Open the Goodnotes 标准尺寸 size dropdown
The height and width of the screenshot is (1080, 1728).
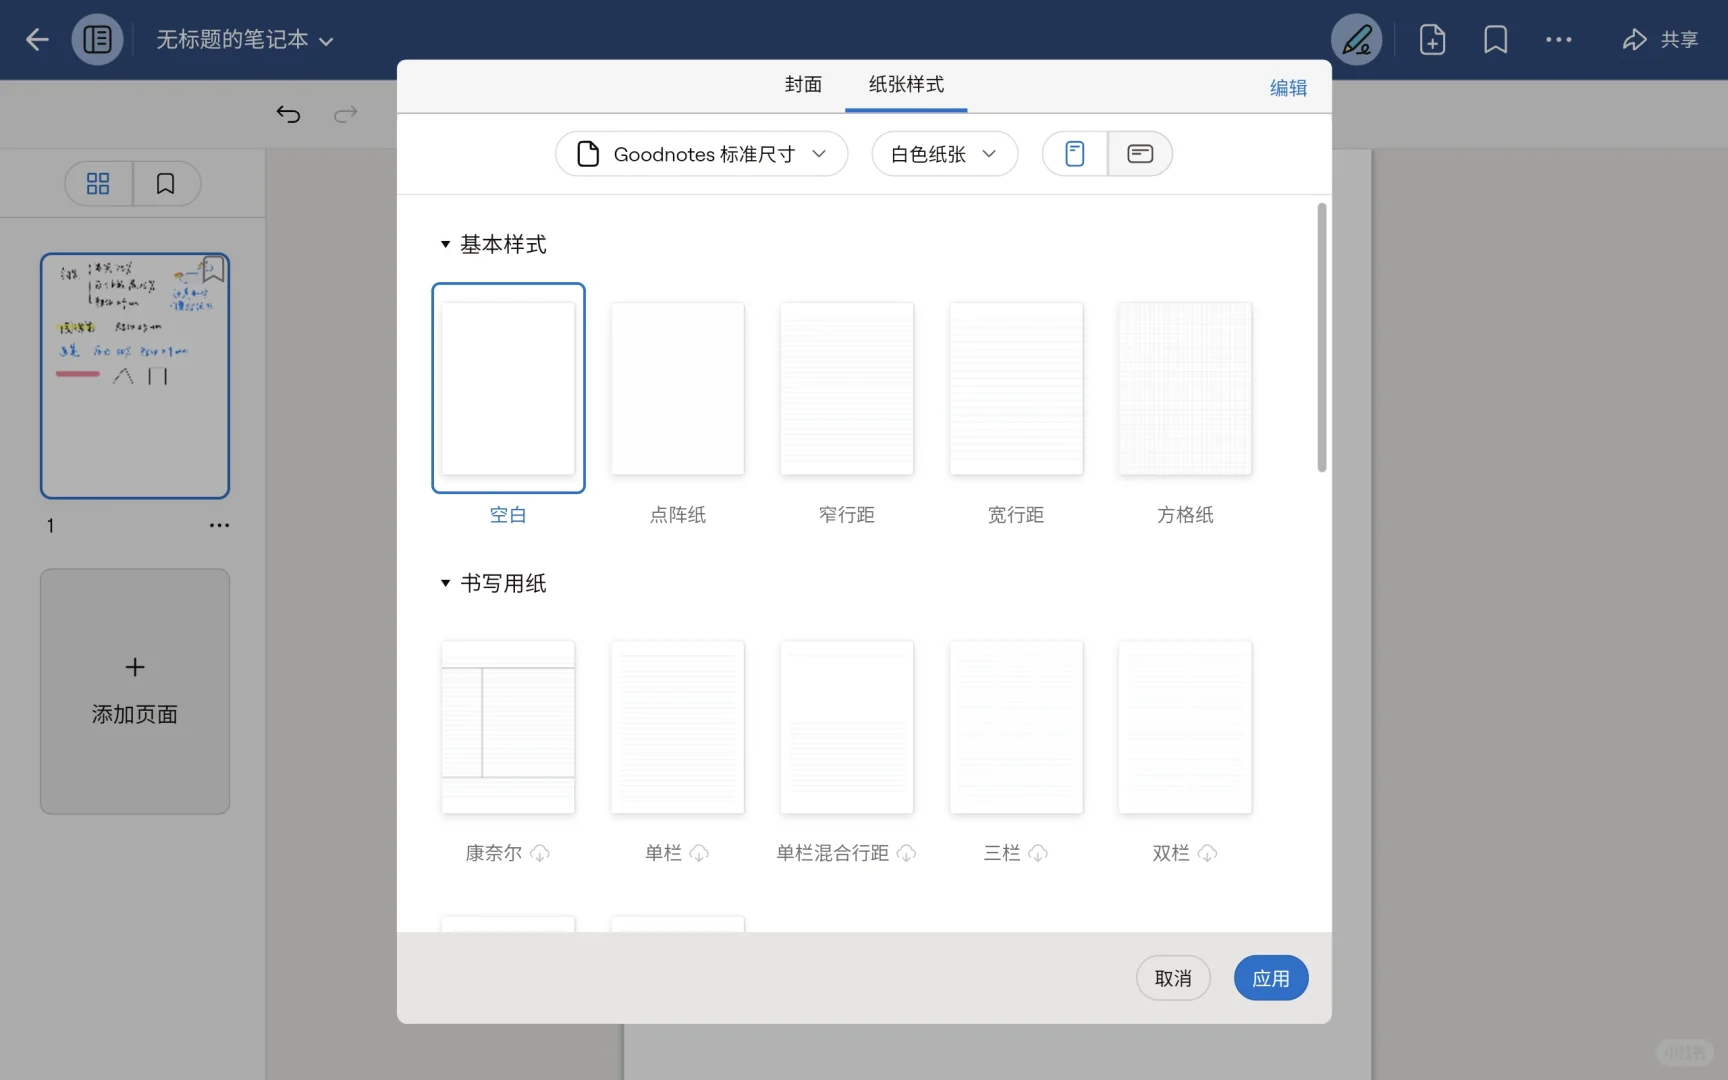tap(701, 153)
